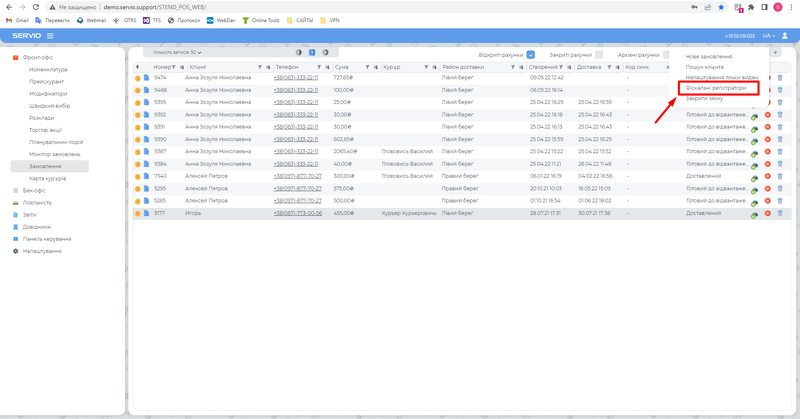Click the phone number link for order 3177
800x419 pixels.
[297, 213]
